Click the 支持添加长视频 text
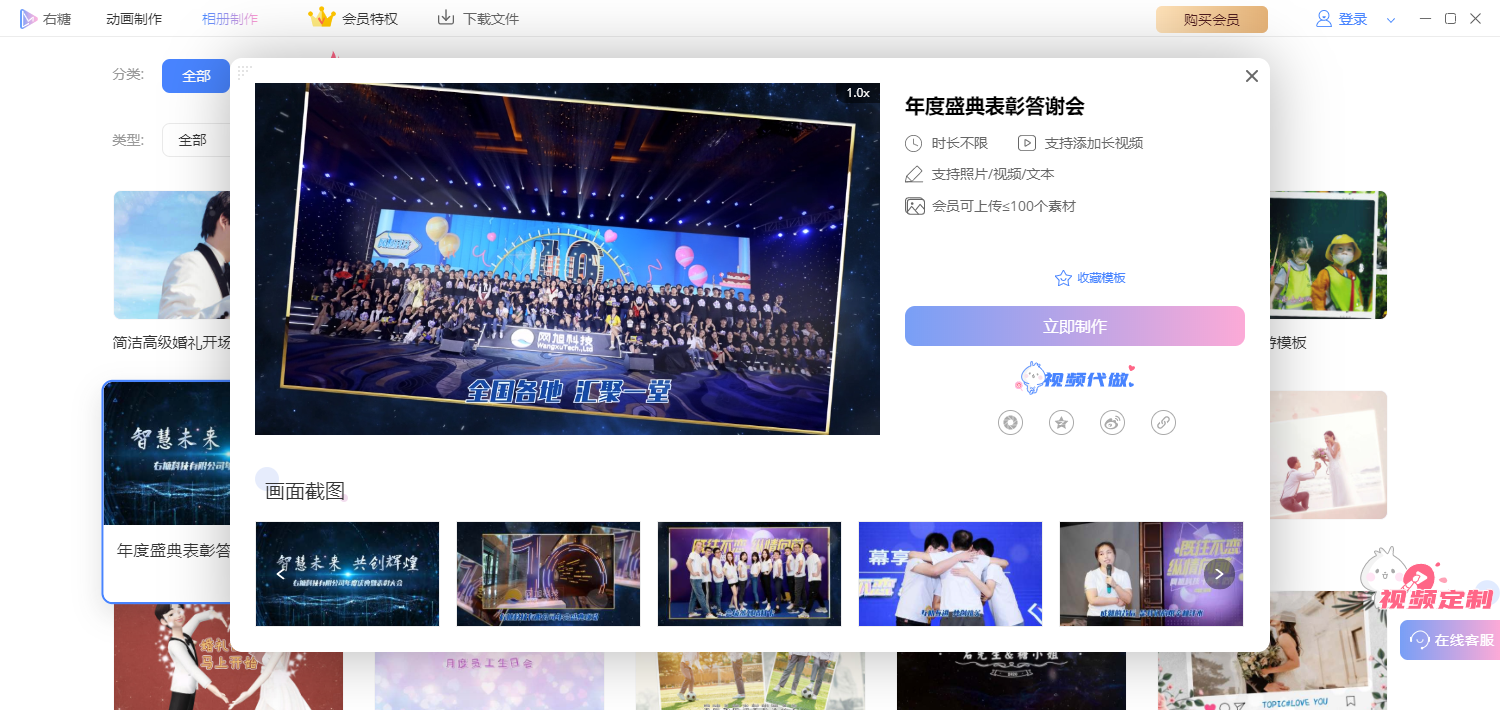The width and height of the screenshot is (1500, 710). (1093, 143)
